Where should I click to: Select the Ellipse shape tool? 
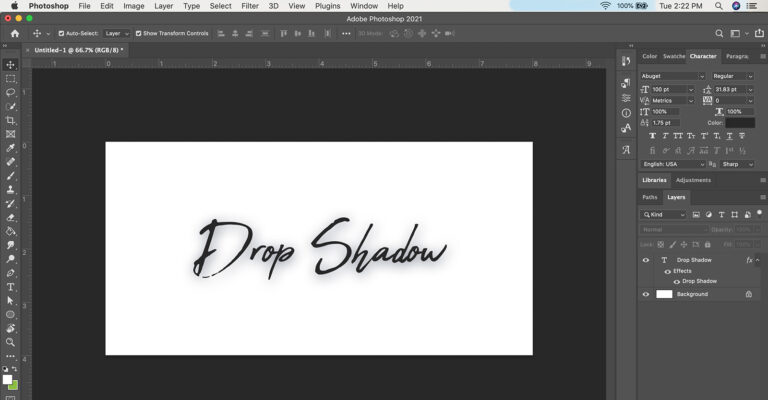pos(10,314)
